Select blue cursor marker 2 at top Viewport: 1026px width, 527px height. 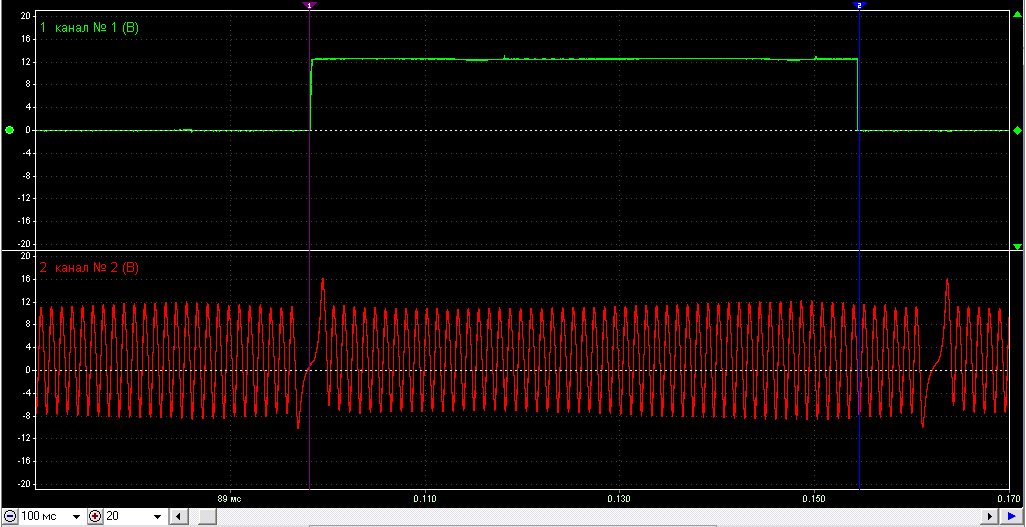click(859, 5)
